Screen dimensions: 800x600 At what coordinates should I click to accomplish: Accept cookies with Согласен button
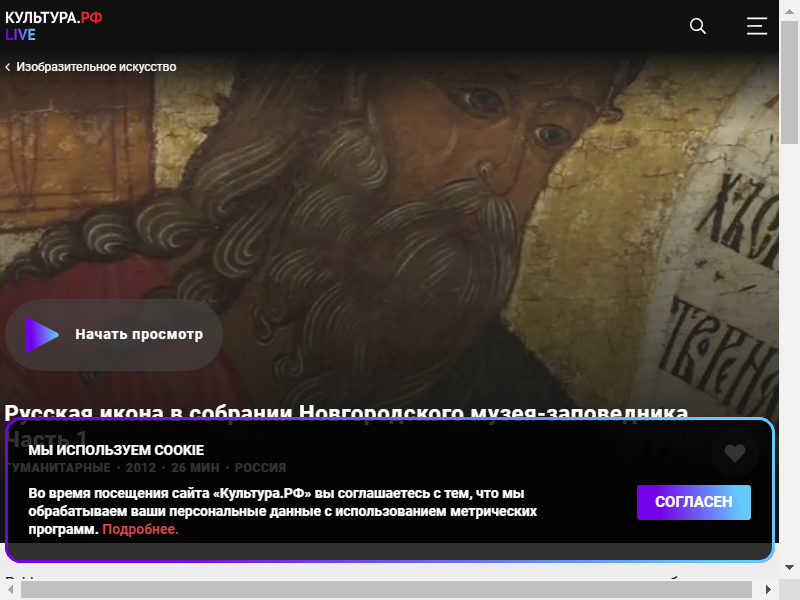pos(693,502)
